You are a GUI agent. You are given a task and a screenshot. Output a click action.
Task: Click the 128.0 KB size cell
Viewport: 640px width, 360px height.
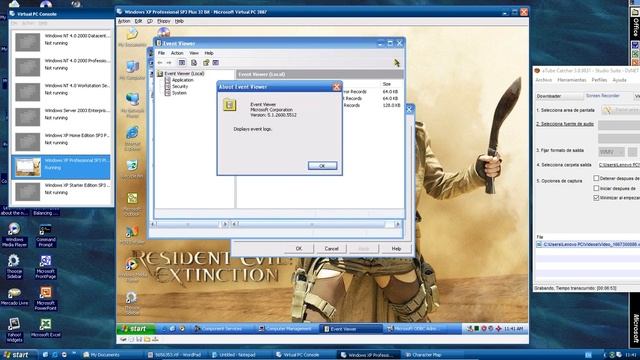point(391,105)
